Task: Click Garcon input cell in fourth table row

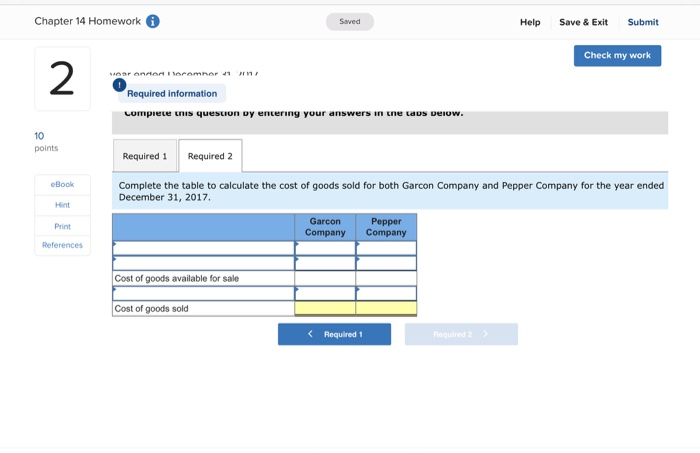Action: (x=325, y=293)
